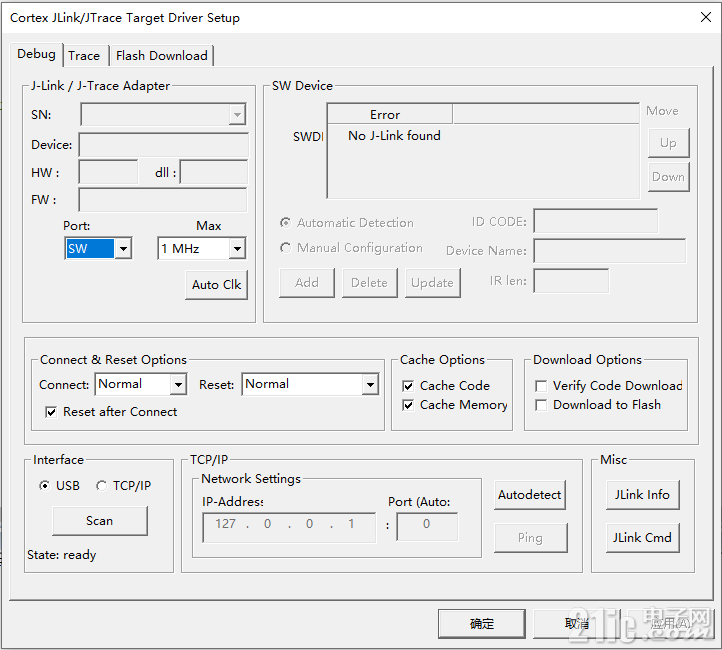The image size is (722, 650).
Task: Open the Connect Normal dropdown
Action: point(178,384)
